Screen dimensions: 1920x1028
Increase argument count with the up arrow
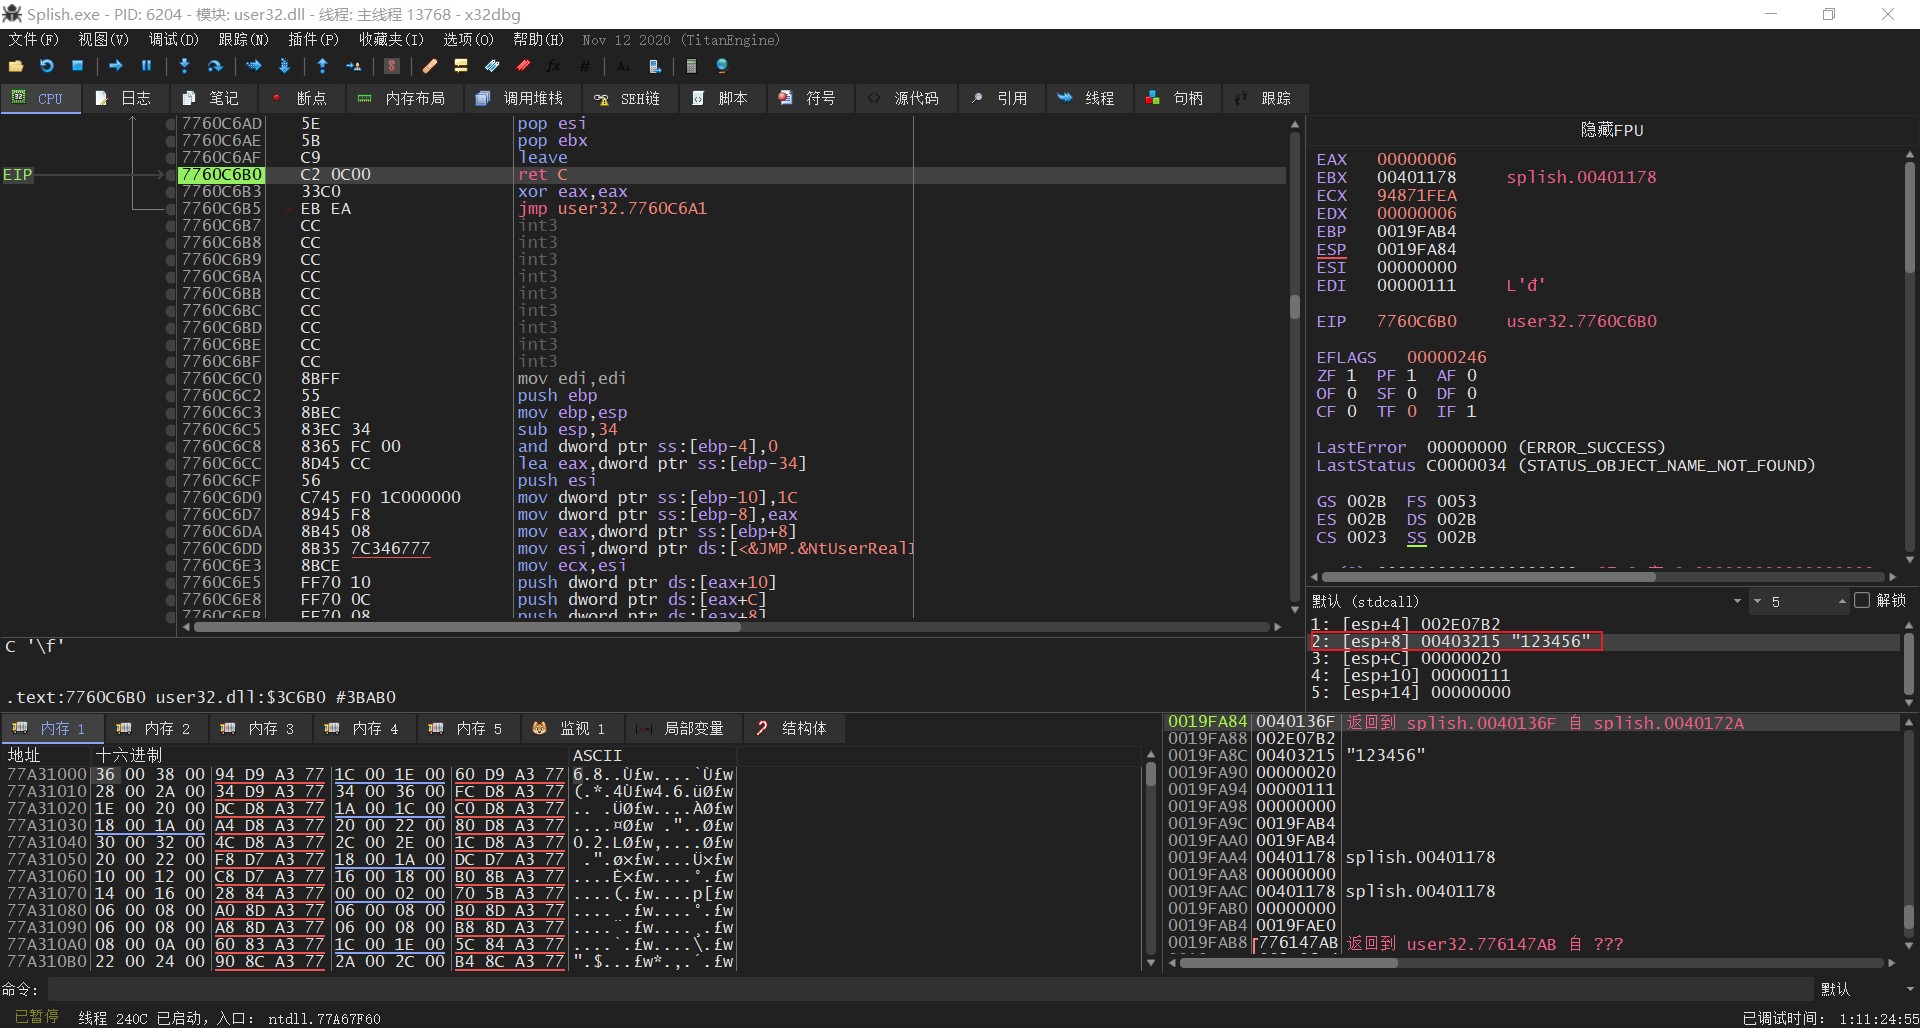(x=1841, y=601)
